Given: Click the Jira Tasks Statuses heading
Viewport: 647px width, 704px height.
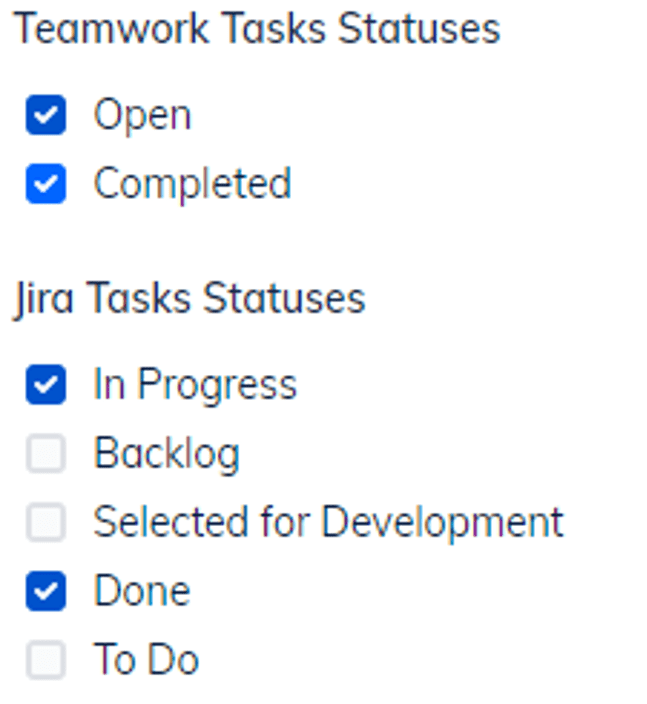Looking at the screenshot, I should (x=190, y=299).
